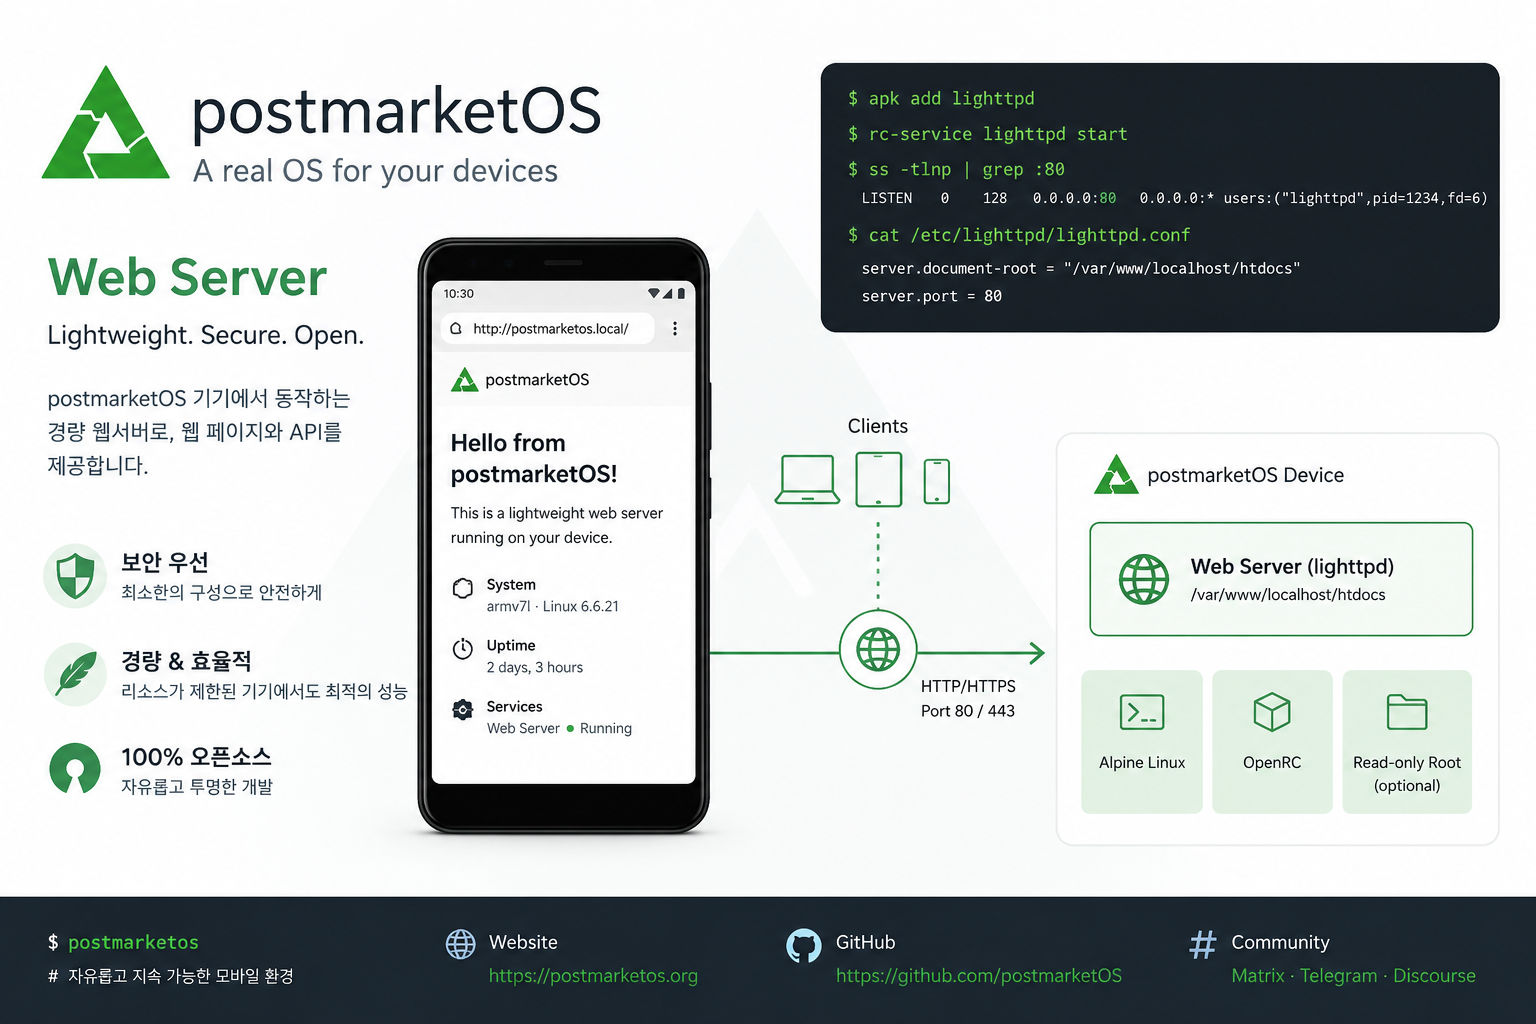1536x1024 pixels.
Task: Select the Alpine Linux tile
Action: (x=1142, y=742)
